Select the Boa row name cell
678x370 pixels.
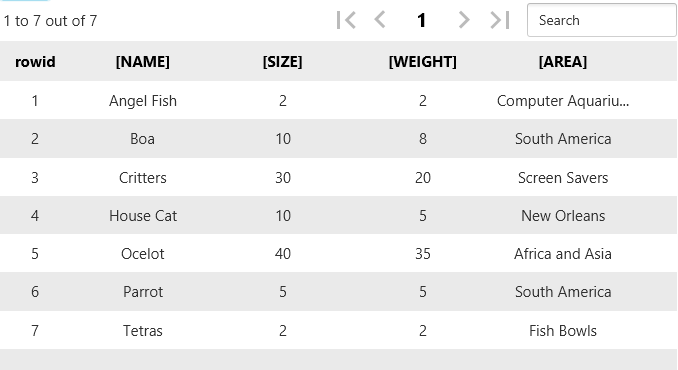[142, 139]
